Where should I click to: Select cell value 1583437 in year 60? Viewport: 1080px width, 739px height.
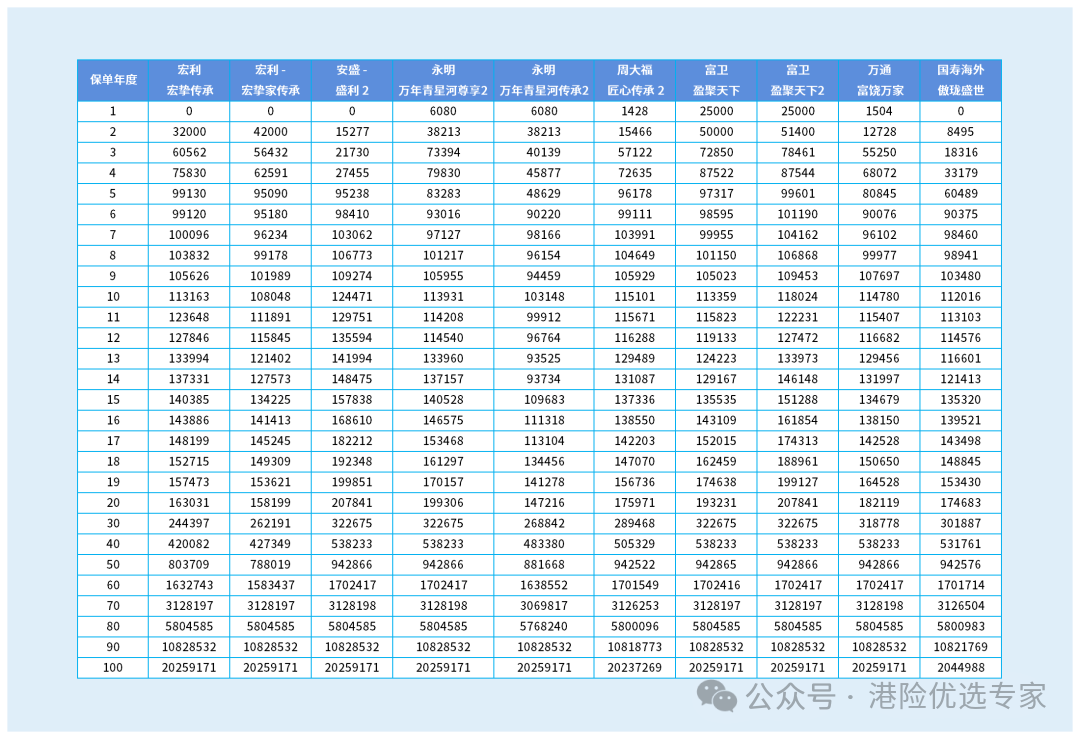tap(270, 585)
